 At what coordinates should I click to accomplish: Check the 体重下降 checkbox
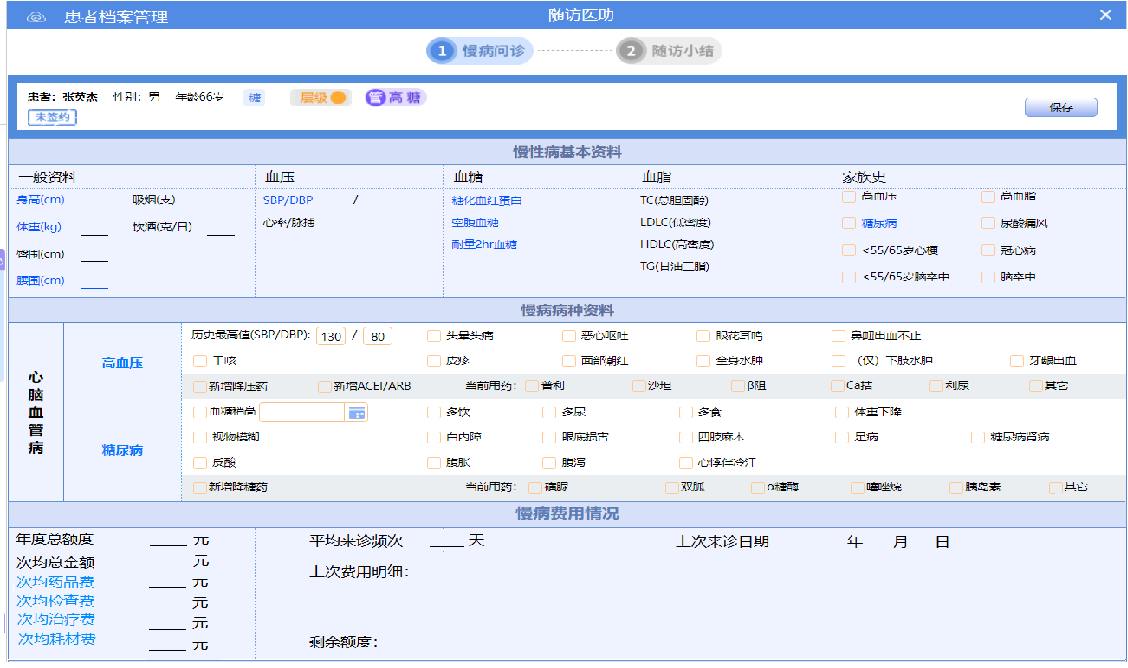pyautogui.click(x=842, y=412)
